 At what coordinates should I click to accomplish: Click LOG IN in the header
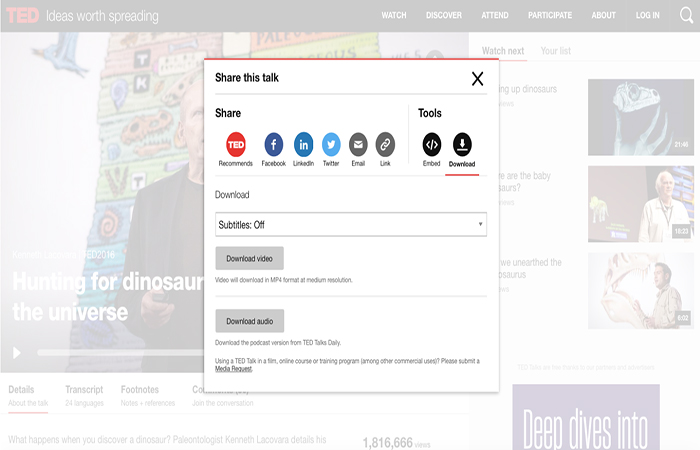pos(647,15)
